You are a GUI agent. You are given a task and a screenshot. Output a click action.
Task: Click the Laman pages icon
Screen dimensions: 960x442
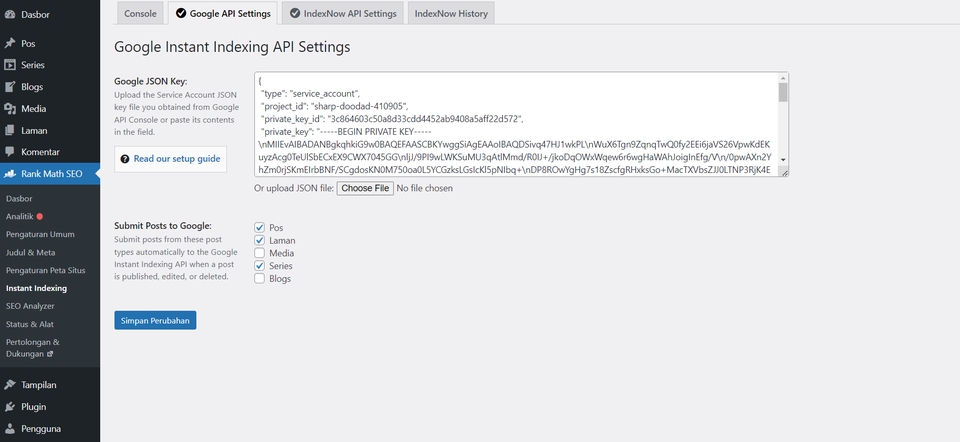point(9,130)
